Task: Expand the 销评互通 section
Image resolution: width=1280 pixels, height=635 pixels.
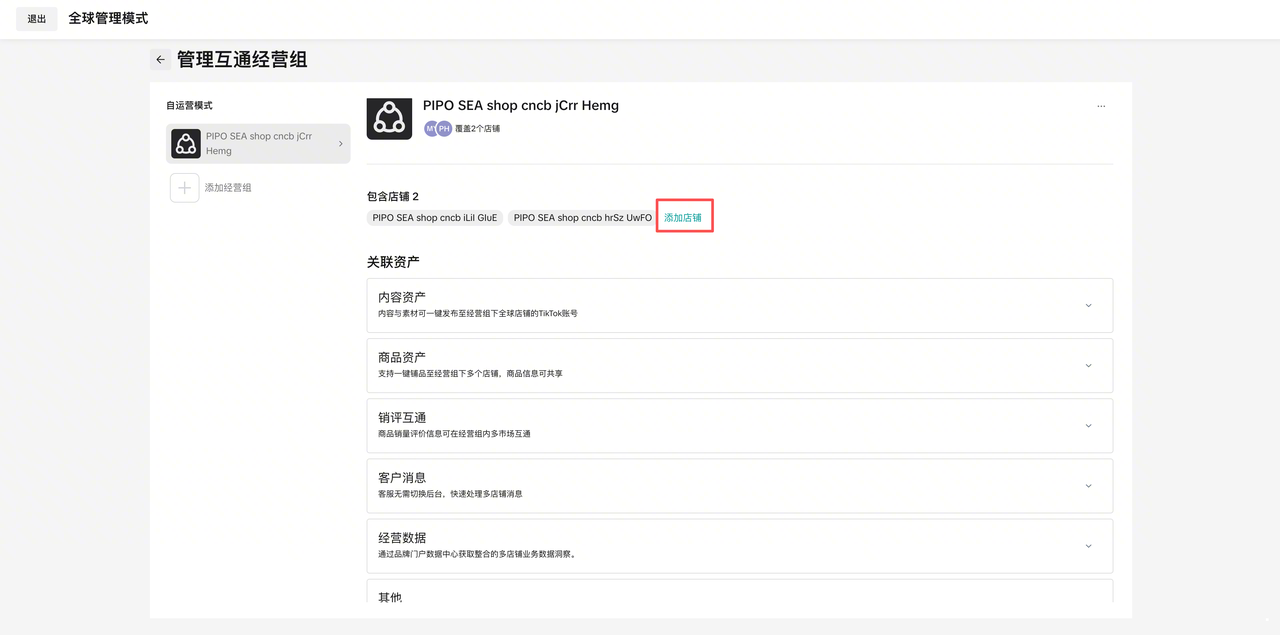Action: [1088, 425]
